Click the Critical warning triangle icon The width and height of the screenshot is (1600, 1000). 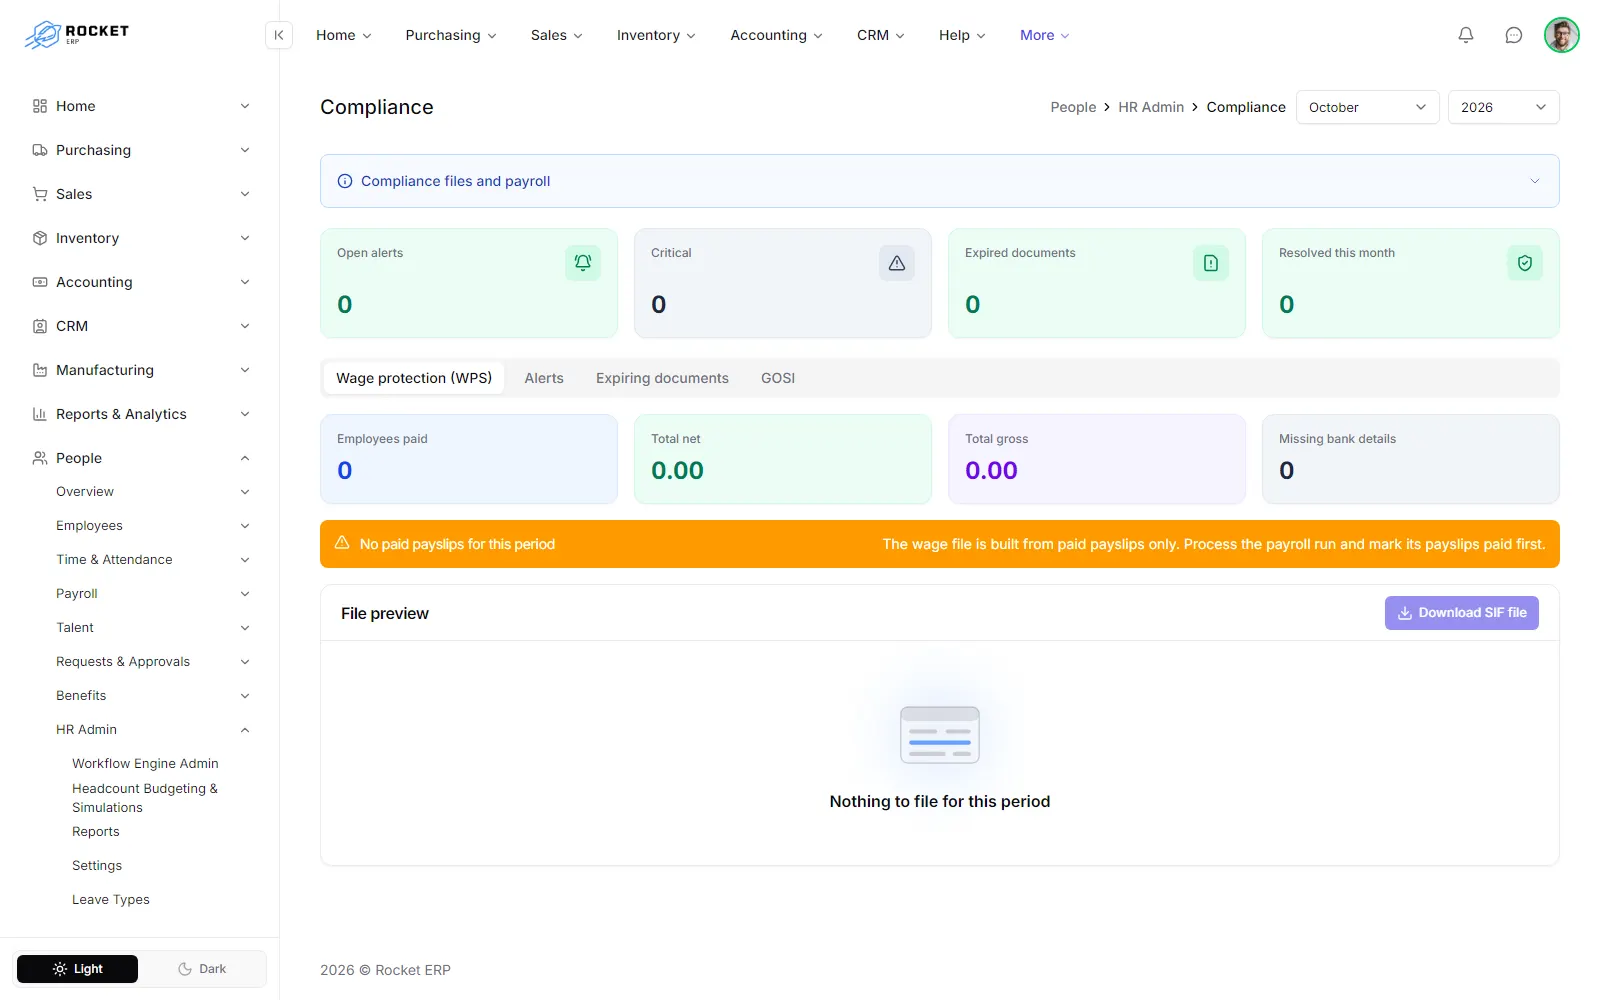(897, 263)
